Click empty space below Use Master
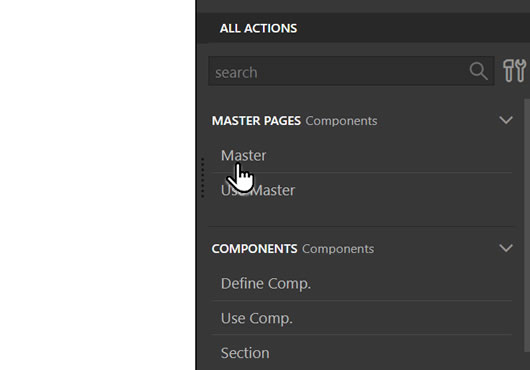 (x=362, y=216)
